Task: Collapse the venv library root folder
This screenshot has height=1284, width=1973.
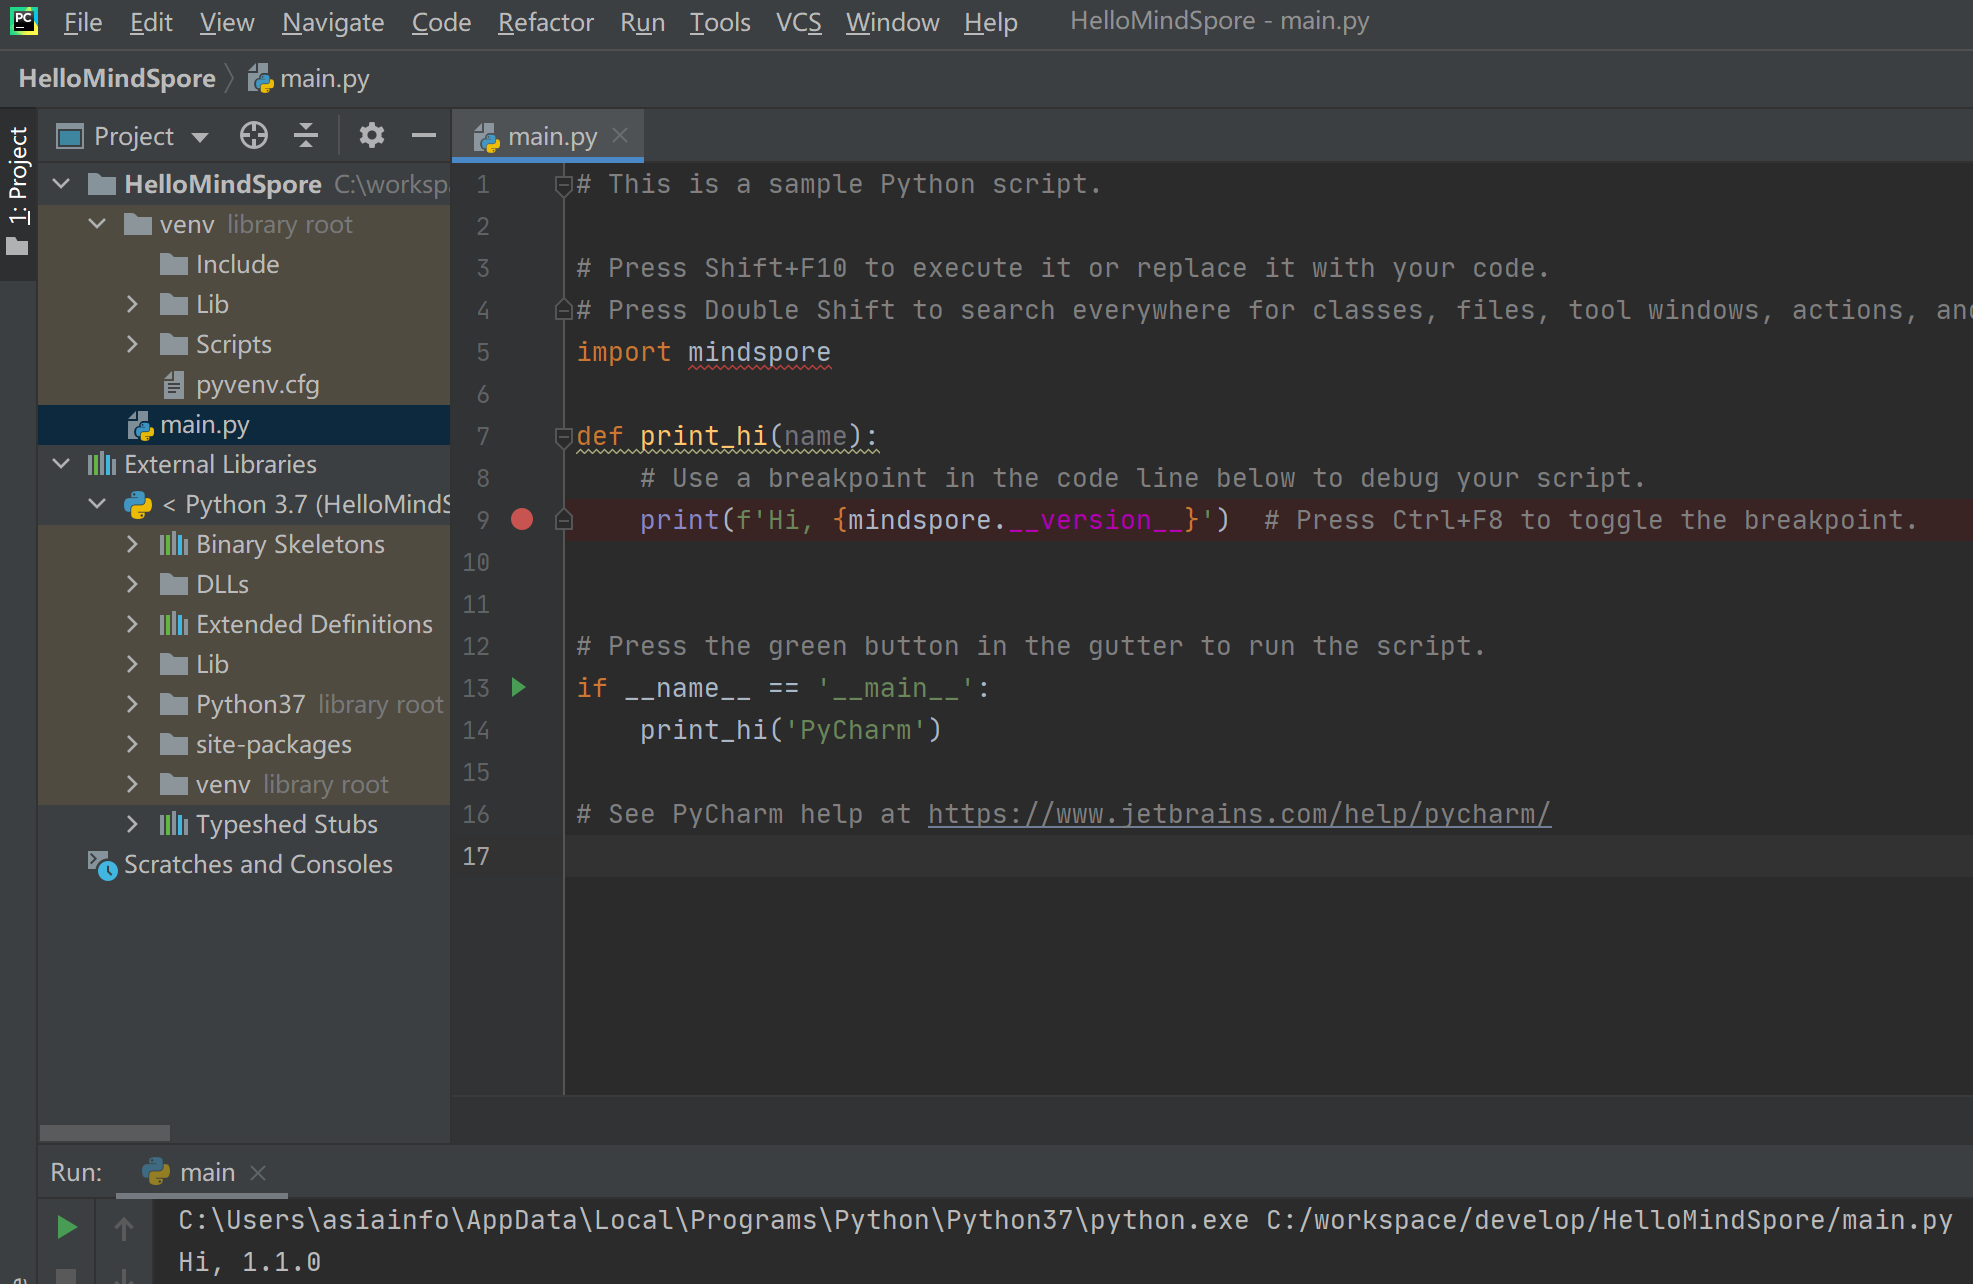Action: (x=97, y=224)
